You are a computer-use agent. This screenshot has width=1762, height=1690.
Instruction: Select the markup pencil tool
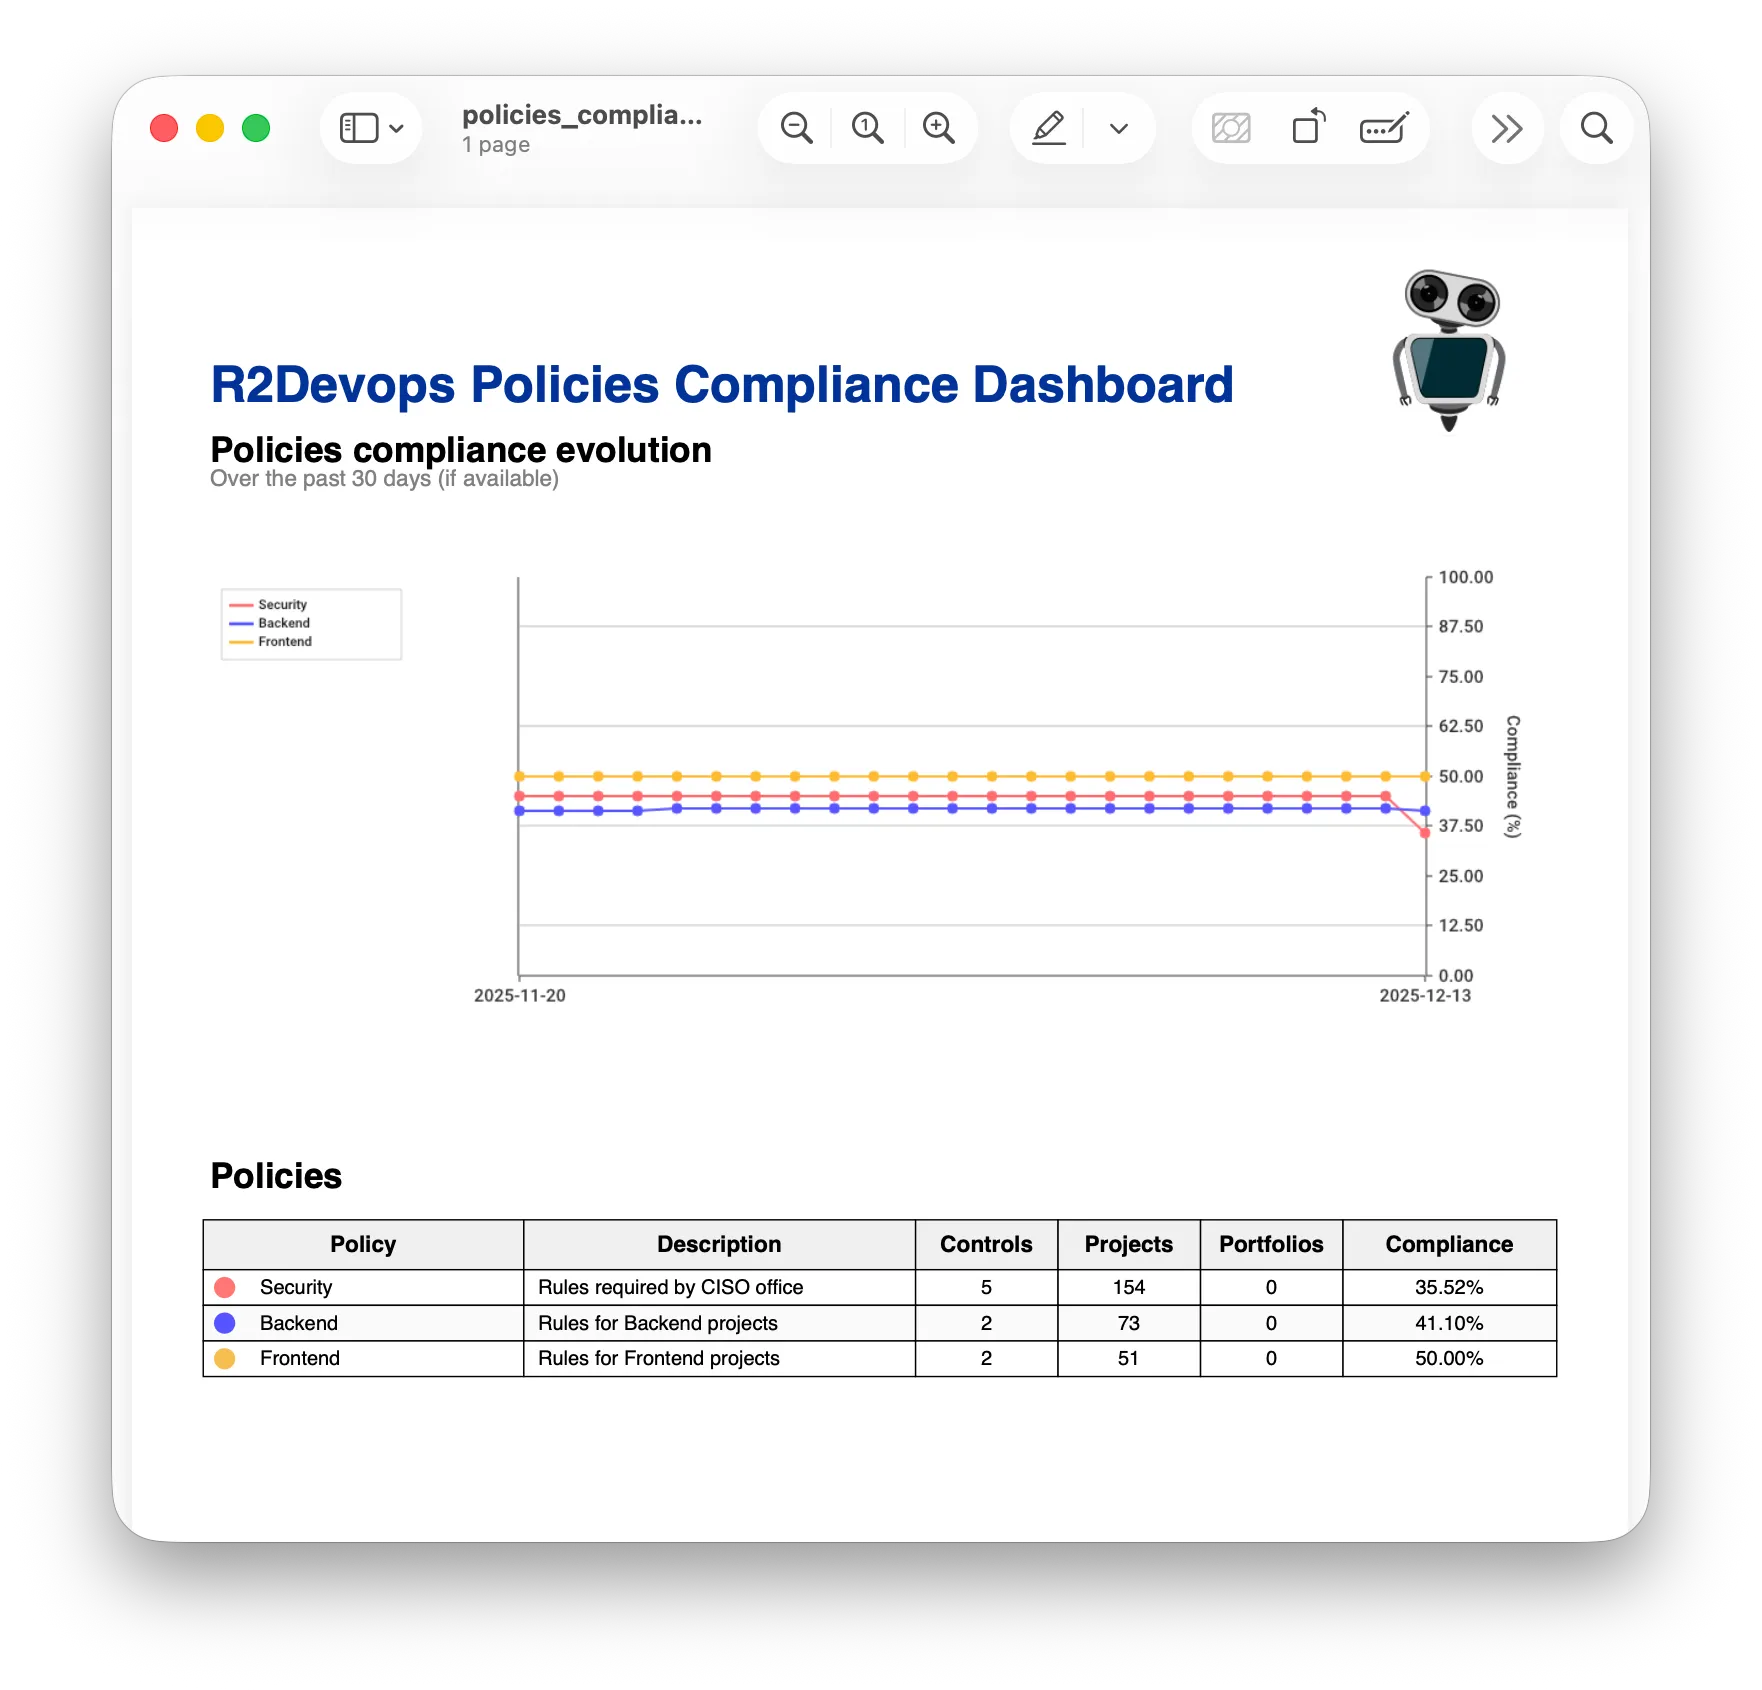(x=1048, y=127)
